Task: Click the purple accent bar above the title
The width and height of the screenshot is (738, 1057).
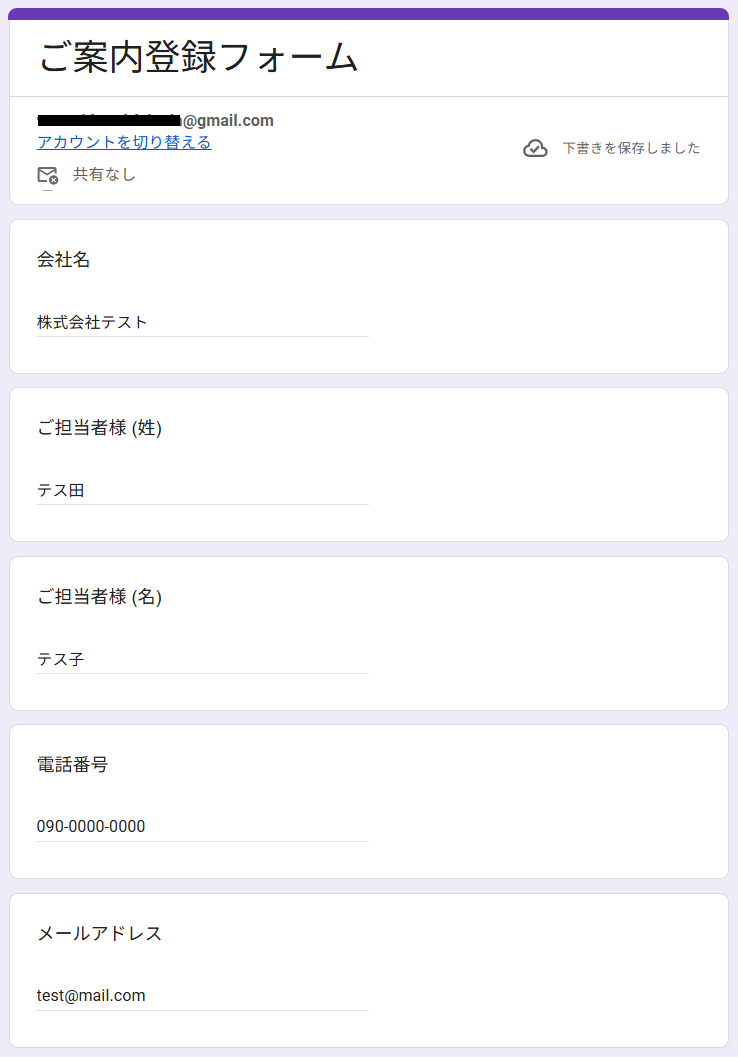Action: click(369, 14)
